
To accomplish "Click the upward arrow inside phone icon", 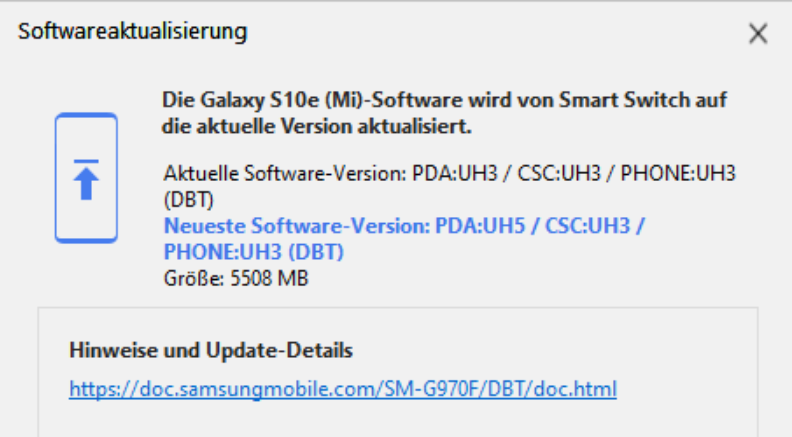I will click(86, 180).
